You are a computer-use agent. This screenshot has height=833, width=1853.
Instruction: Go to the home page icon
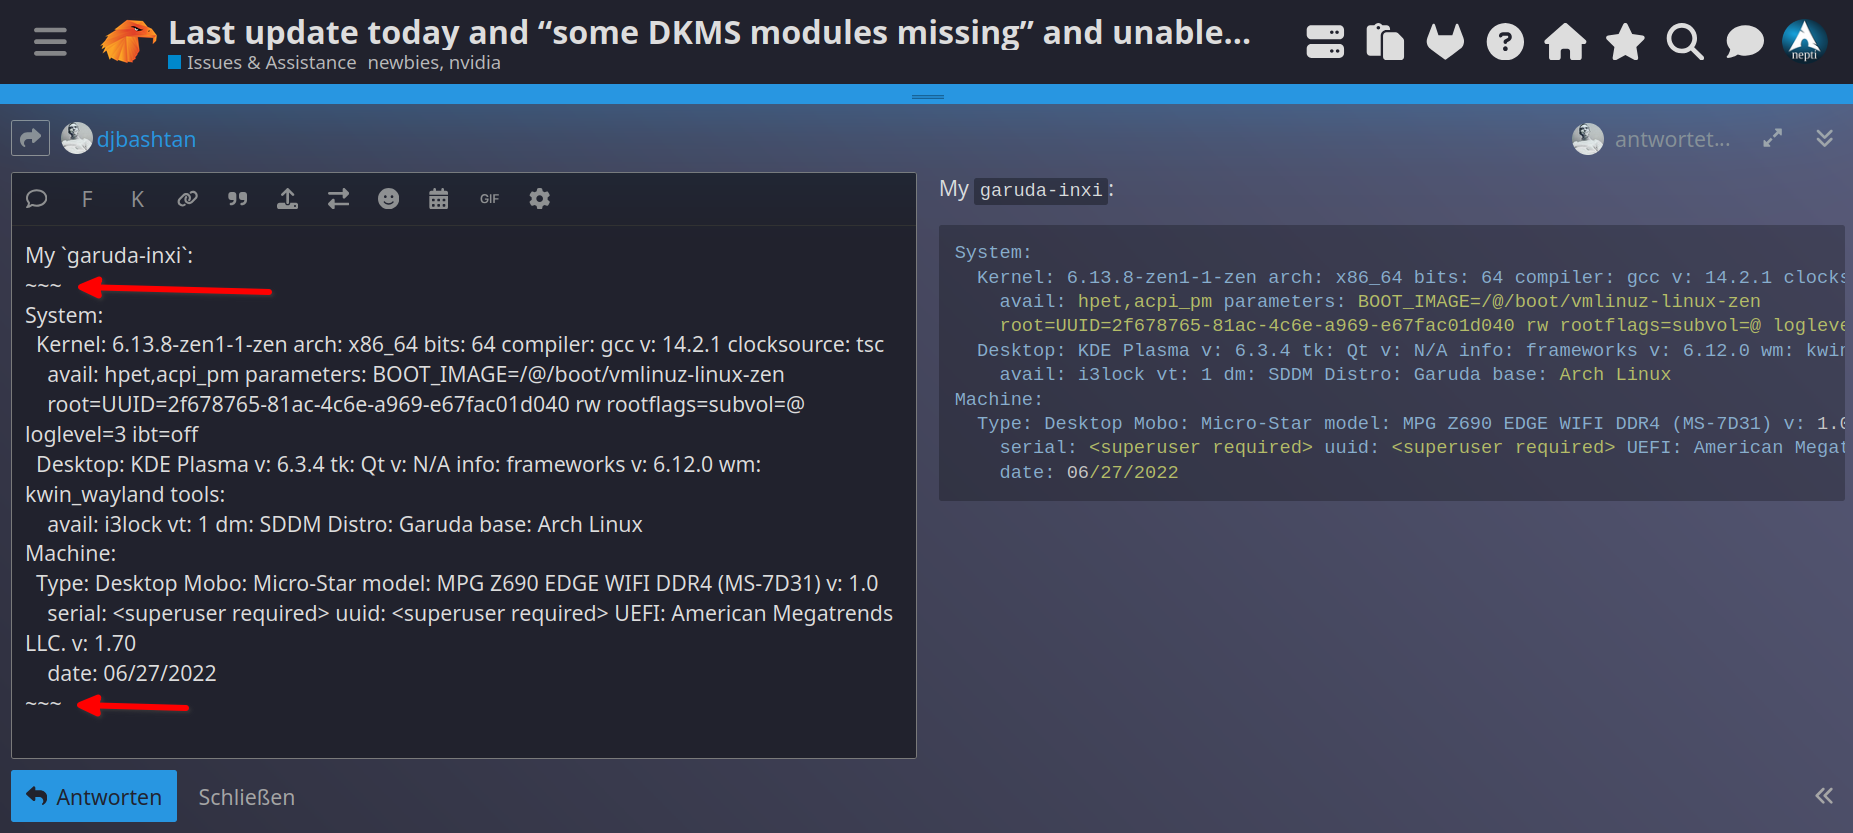(x=1565, y=42)
